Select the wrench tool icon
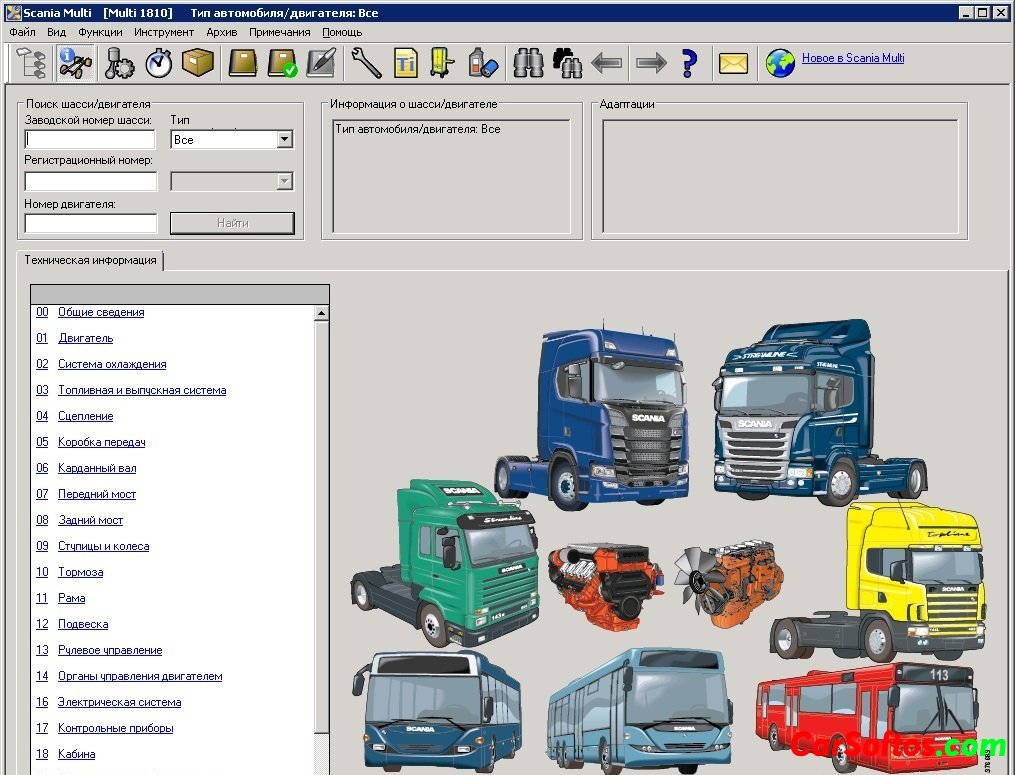 (366, 63)
